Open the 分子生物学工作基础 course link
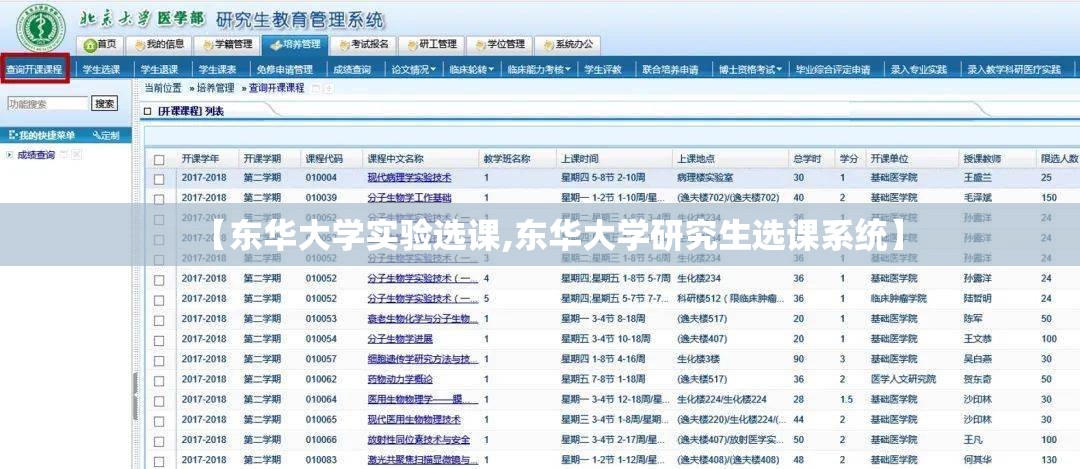This screenshot has width=1080, height=469. 409,198
